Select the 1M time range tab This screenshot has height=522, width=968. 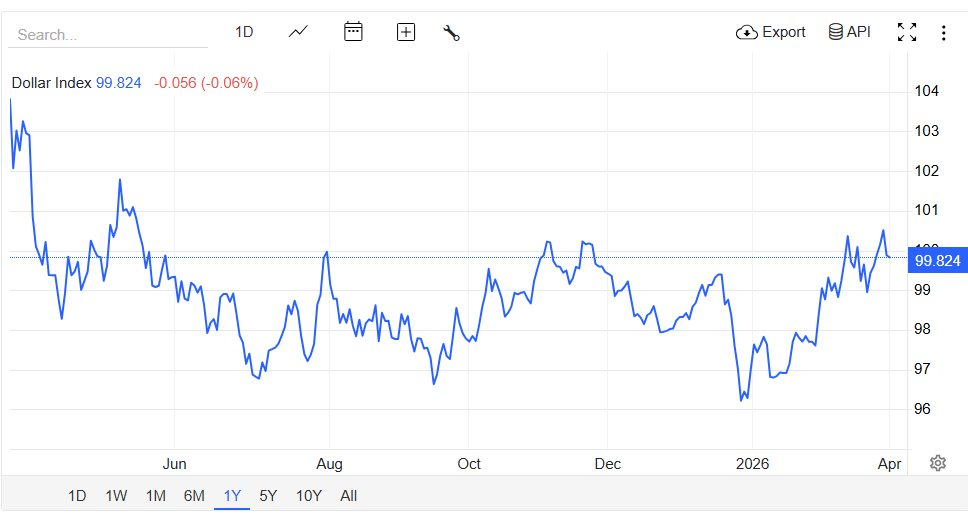[x=155, y=495]
